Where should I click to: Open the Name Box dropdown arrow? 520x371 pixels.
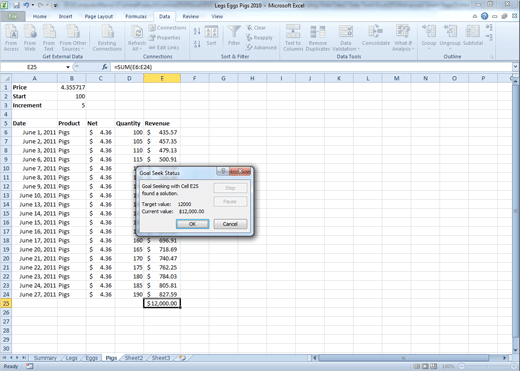(68, 67)
